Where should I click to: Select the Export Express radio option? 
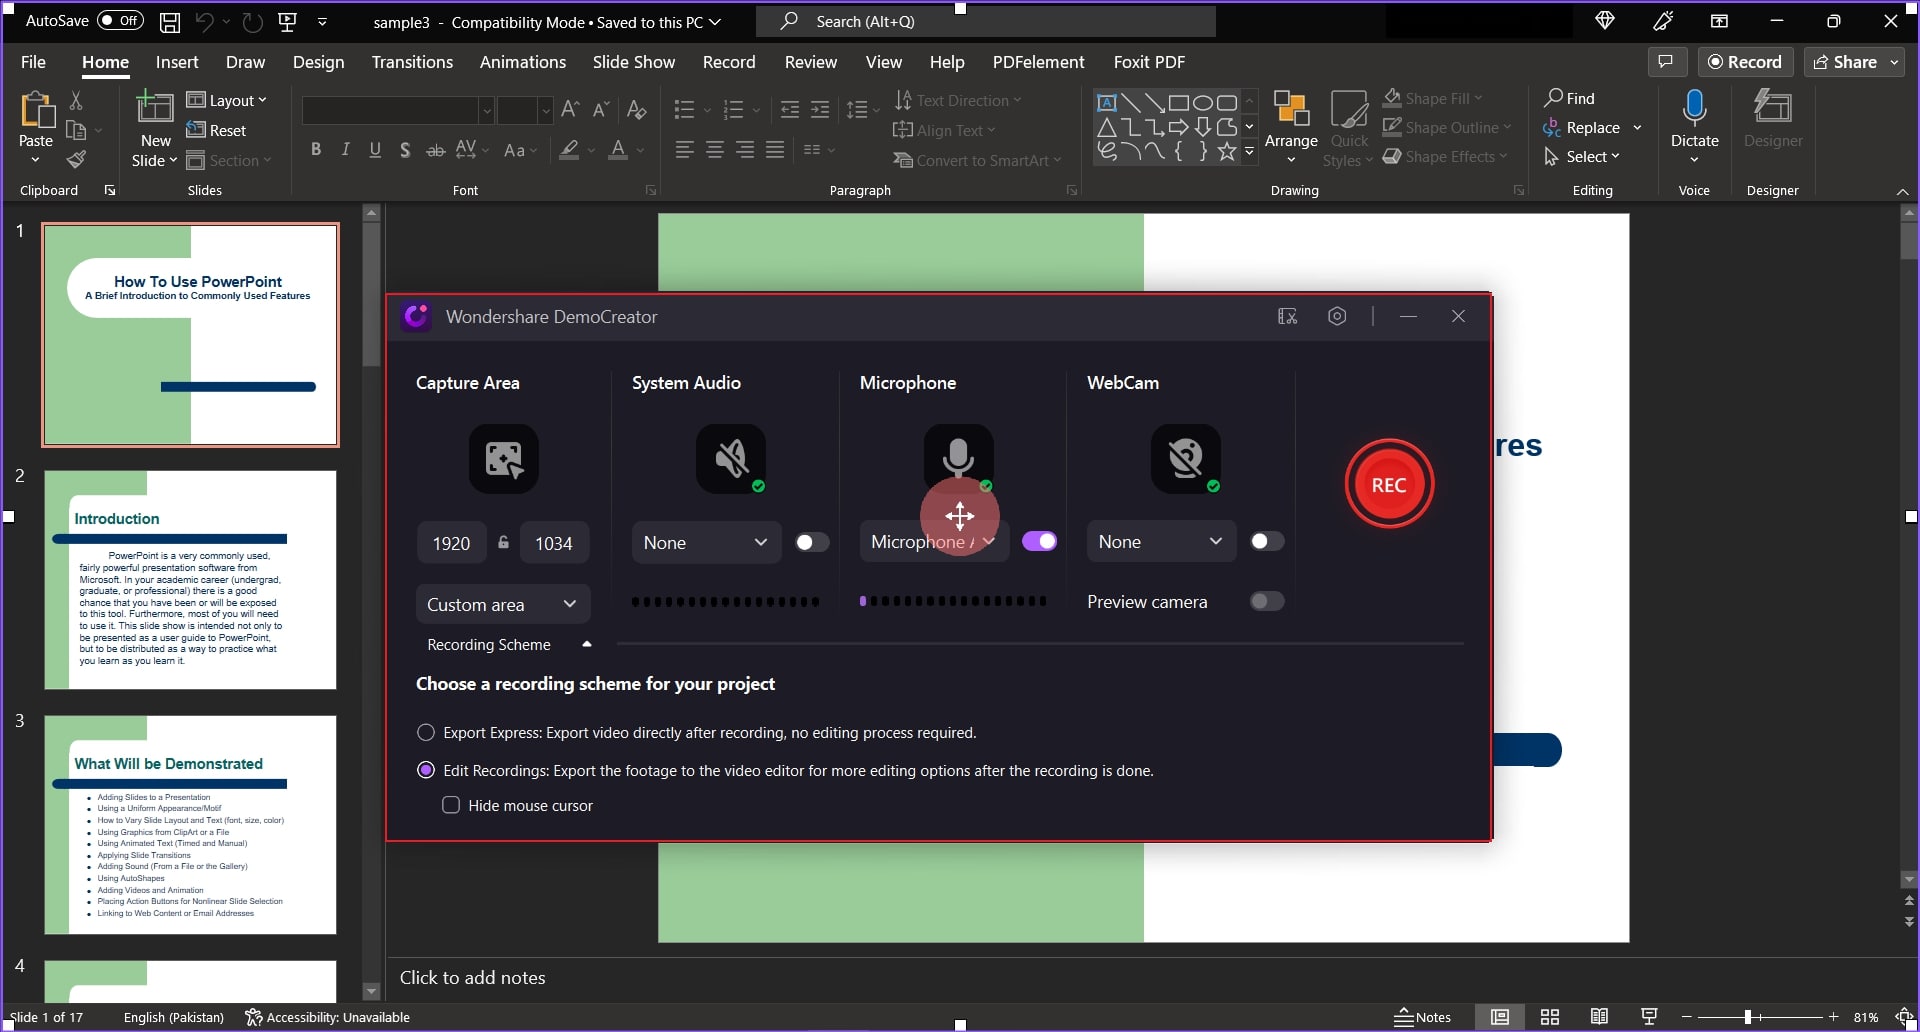click(426, 733)
